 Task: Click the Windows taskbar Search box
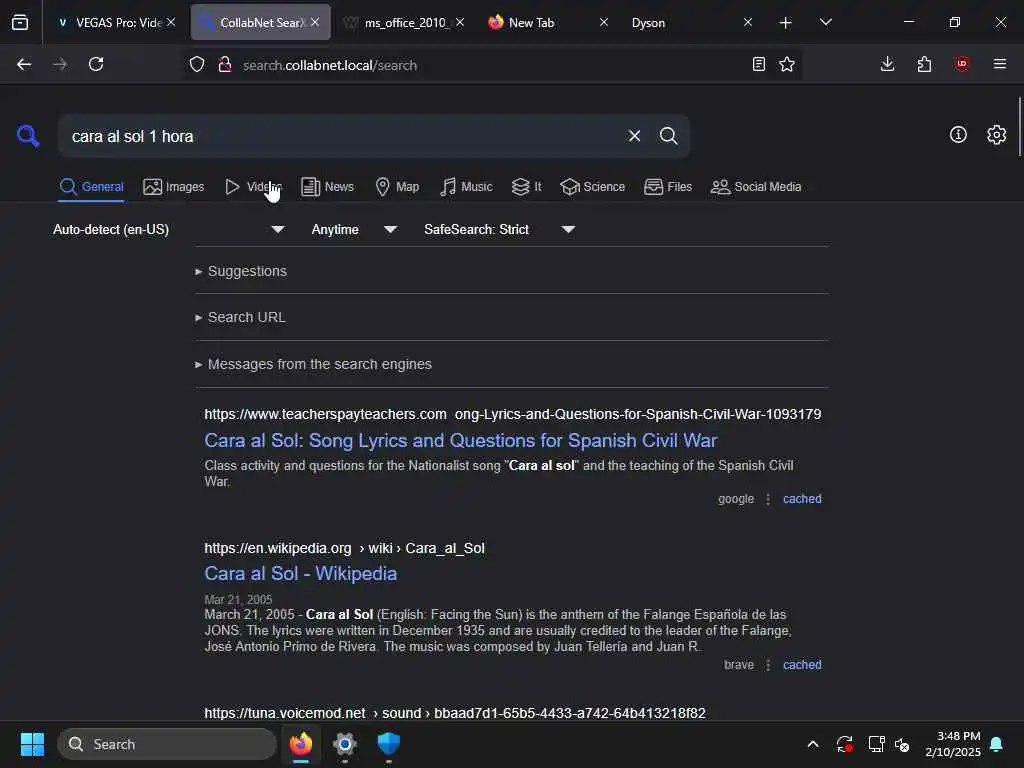167,744
